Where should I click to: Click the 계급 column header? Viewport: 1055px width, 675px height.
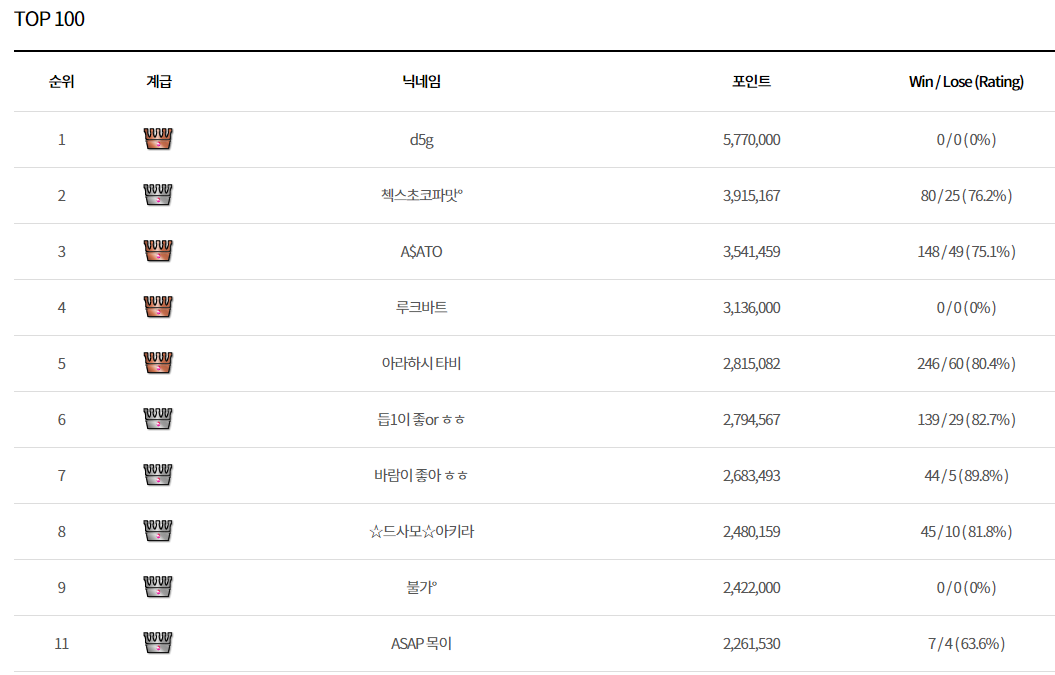[158, 82]
